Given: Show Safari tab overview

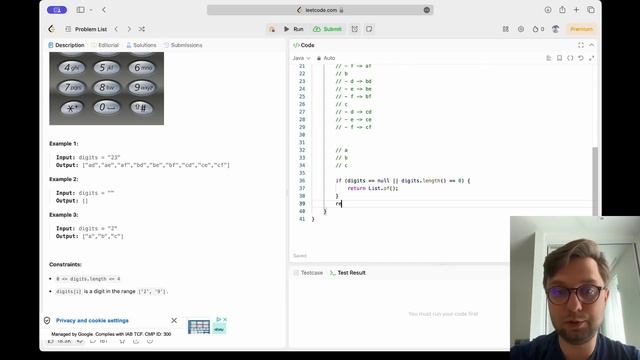Looking at the screenshot, I should click(x=591, y=10).
